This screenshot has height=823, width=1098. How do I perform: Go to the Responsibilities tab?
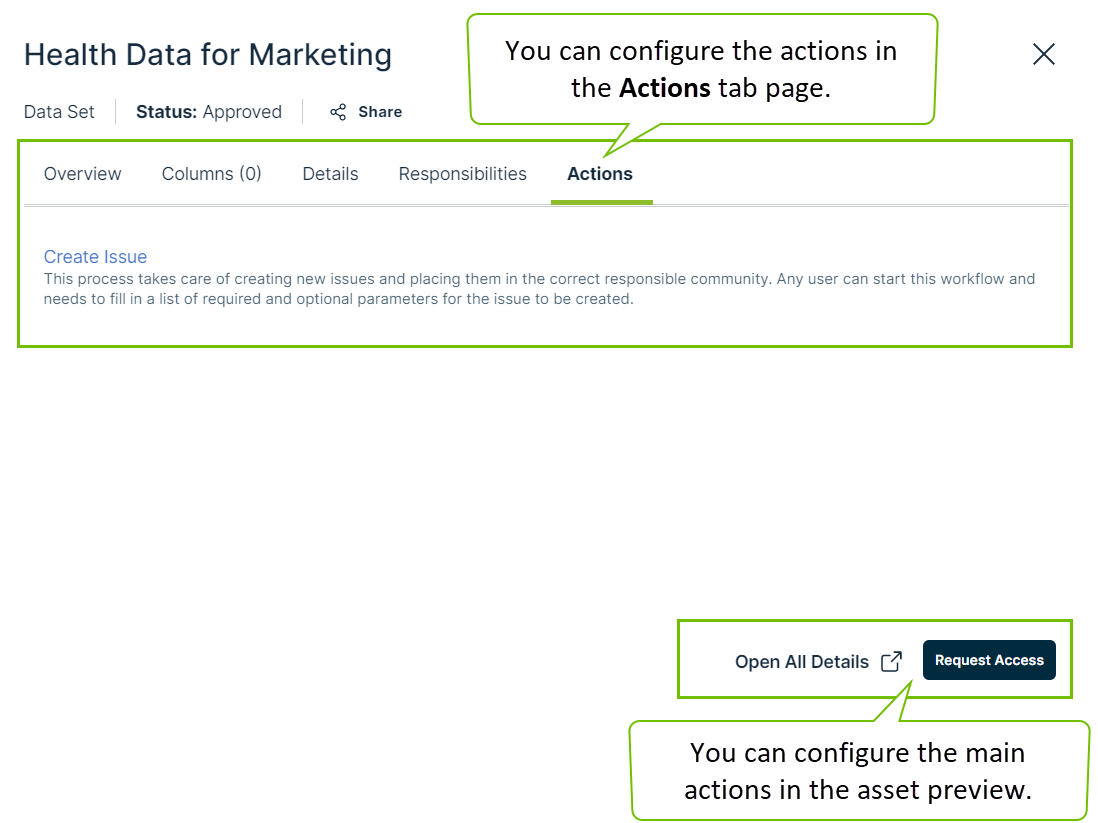[462, 174]
